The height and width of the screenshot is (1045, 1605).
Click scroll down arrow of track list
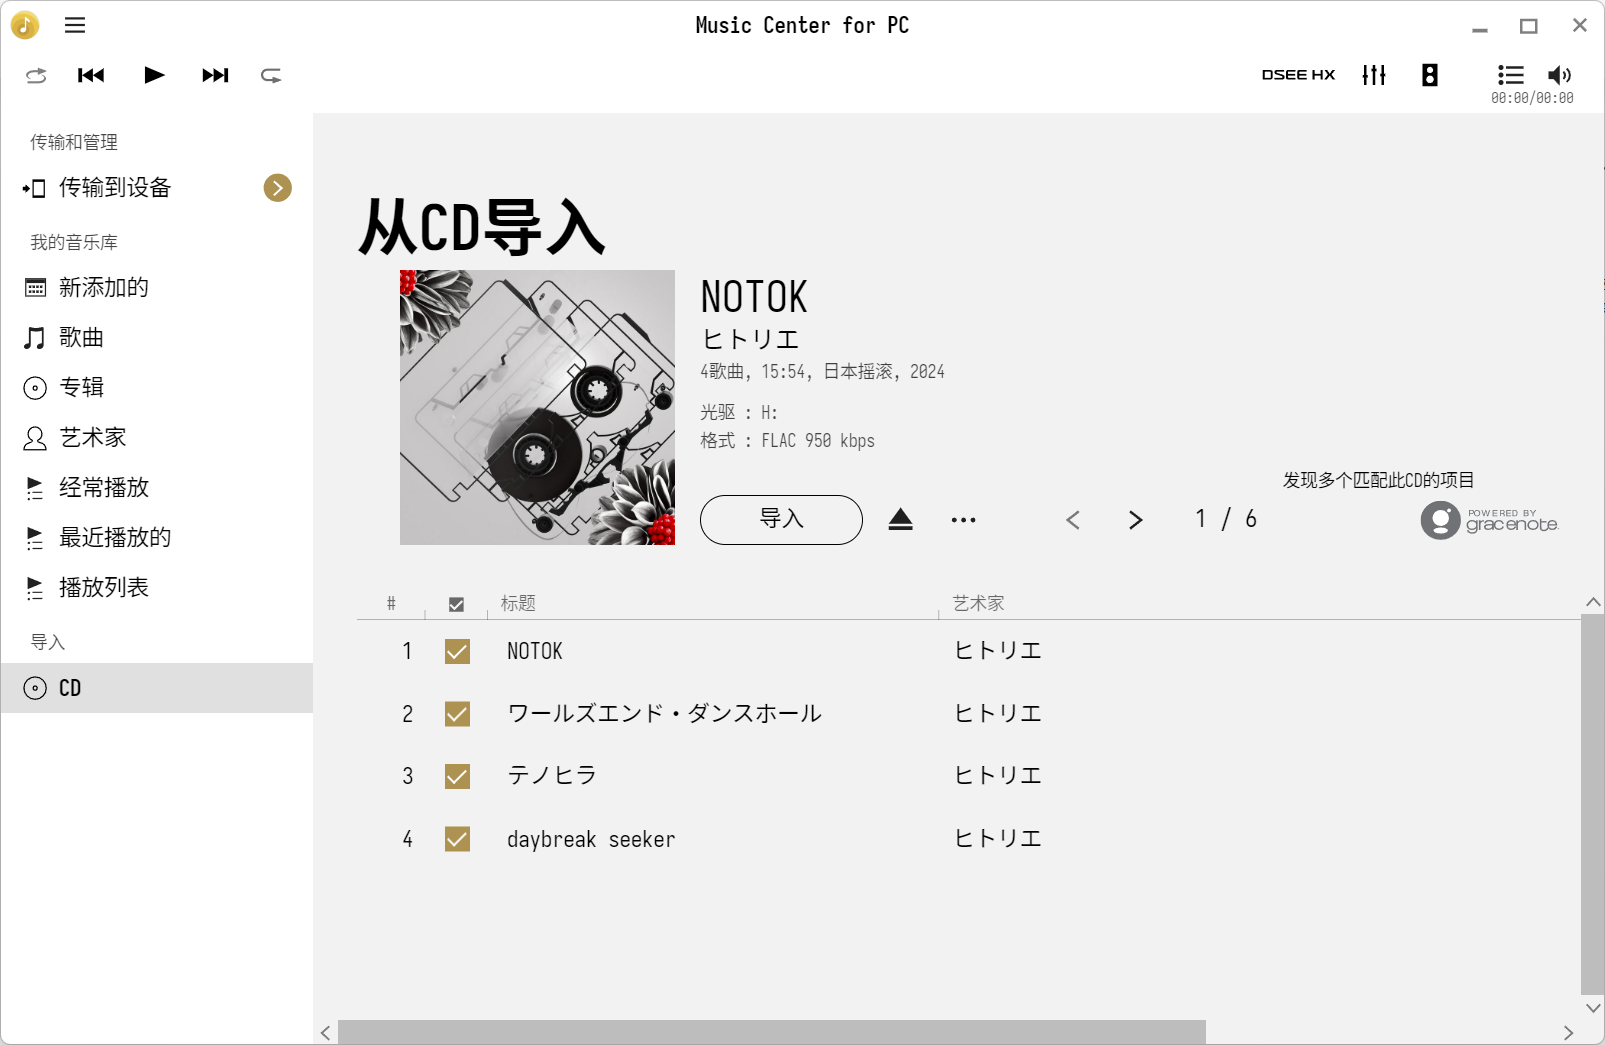click(1593, 1008)
